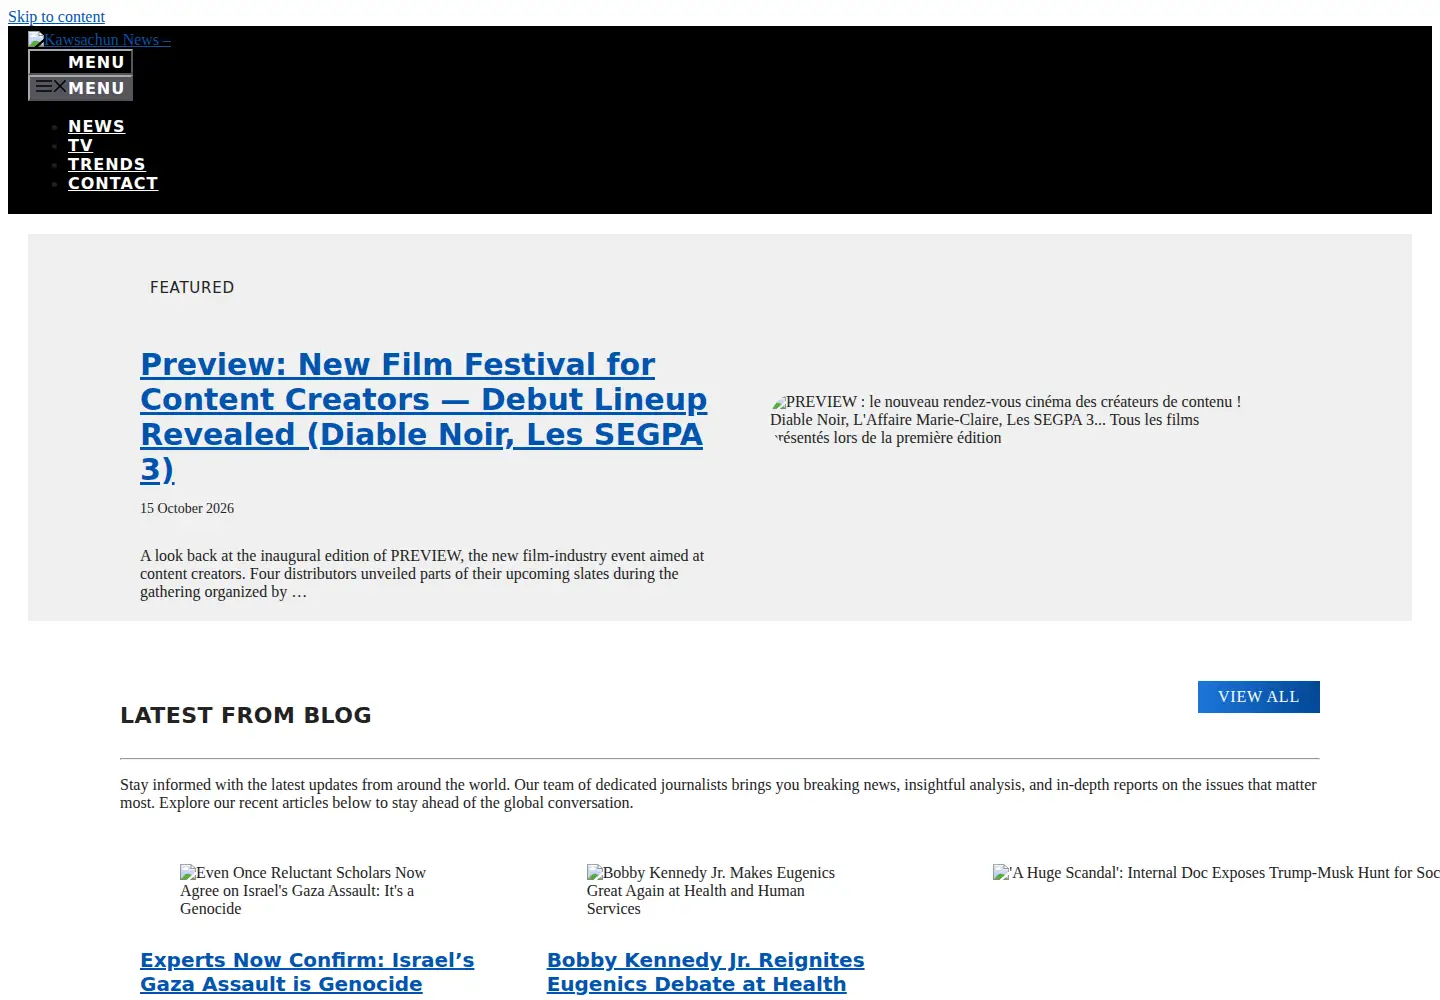Open the Israel's Gaza Assault is Genocide headline
1440x1000 pixels.
coord(307,972)
